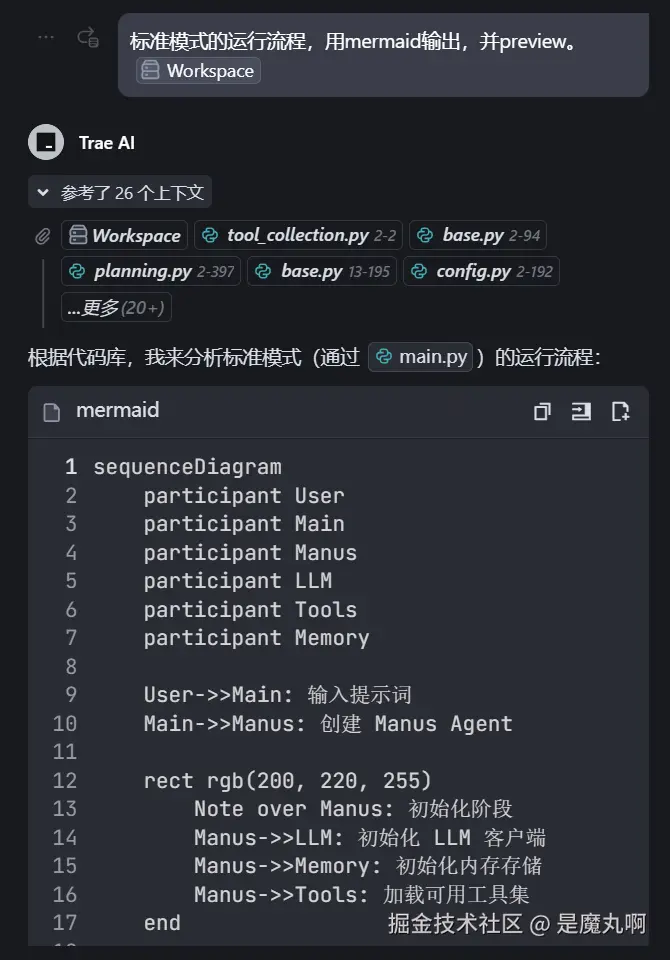Viewport: 670px width, 960px height.
Task: Open the Workspace chip in the user message
Action: (199, 70)
